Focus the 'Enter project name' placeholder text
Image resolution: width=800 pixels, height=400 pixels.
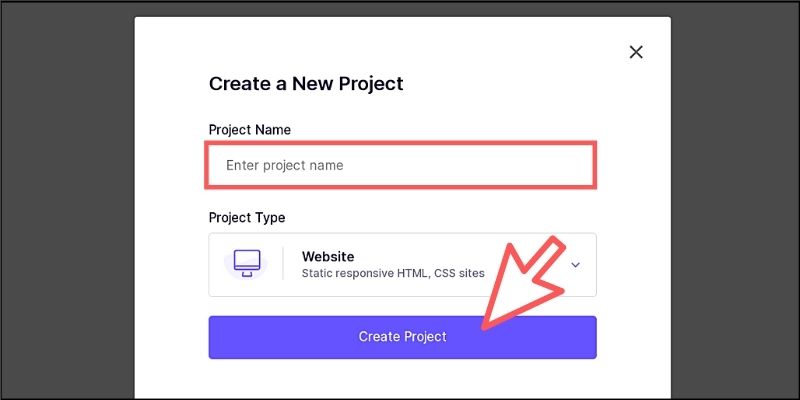[285, 165]
